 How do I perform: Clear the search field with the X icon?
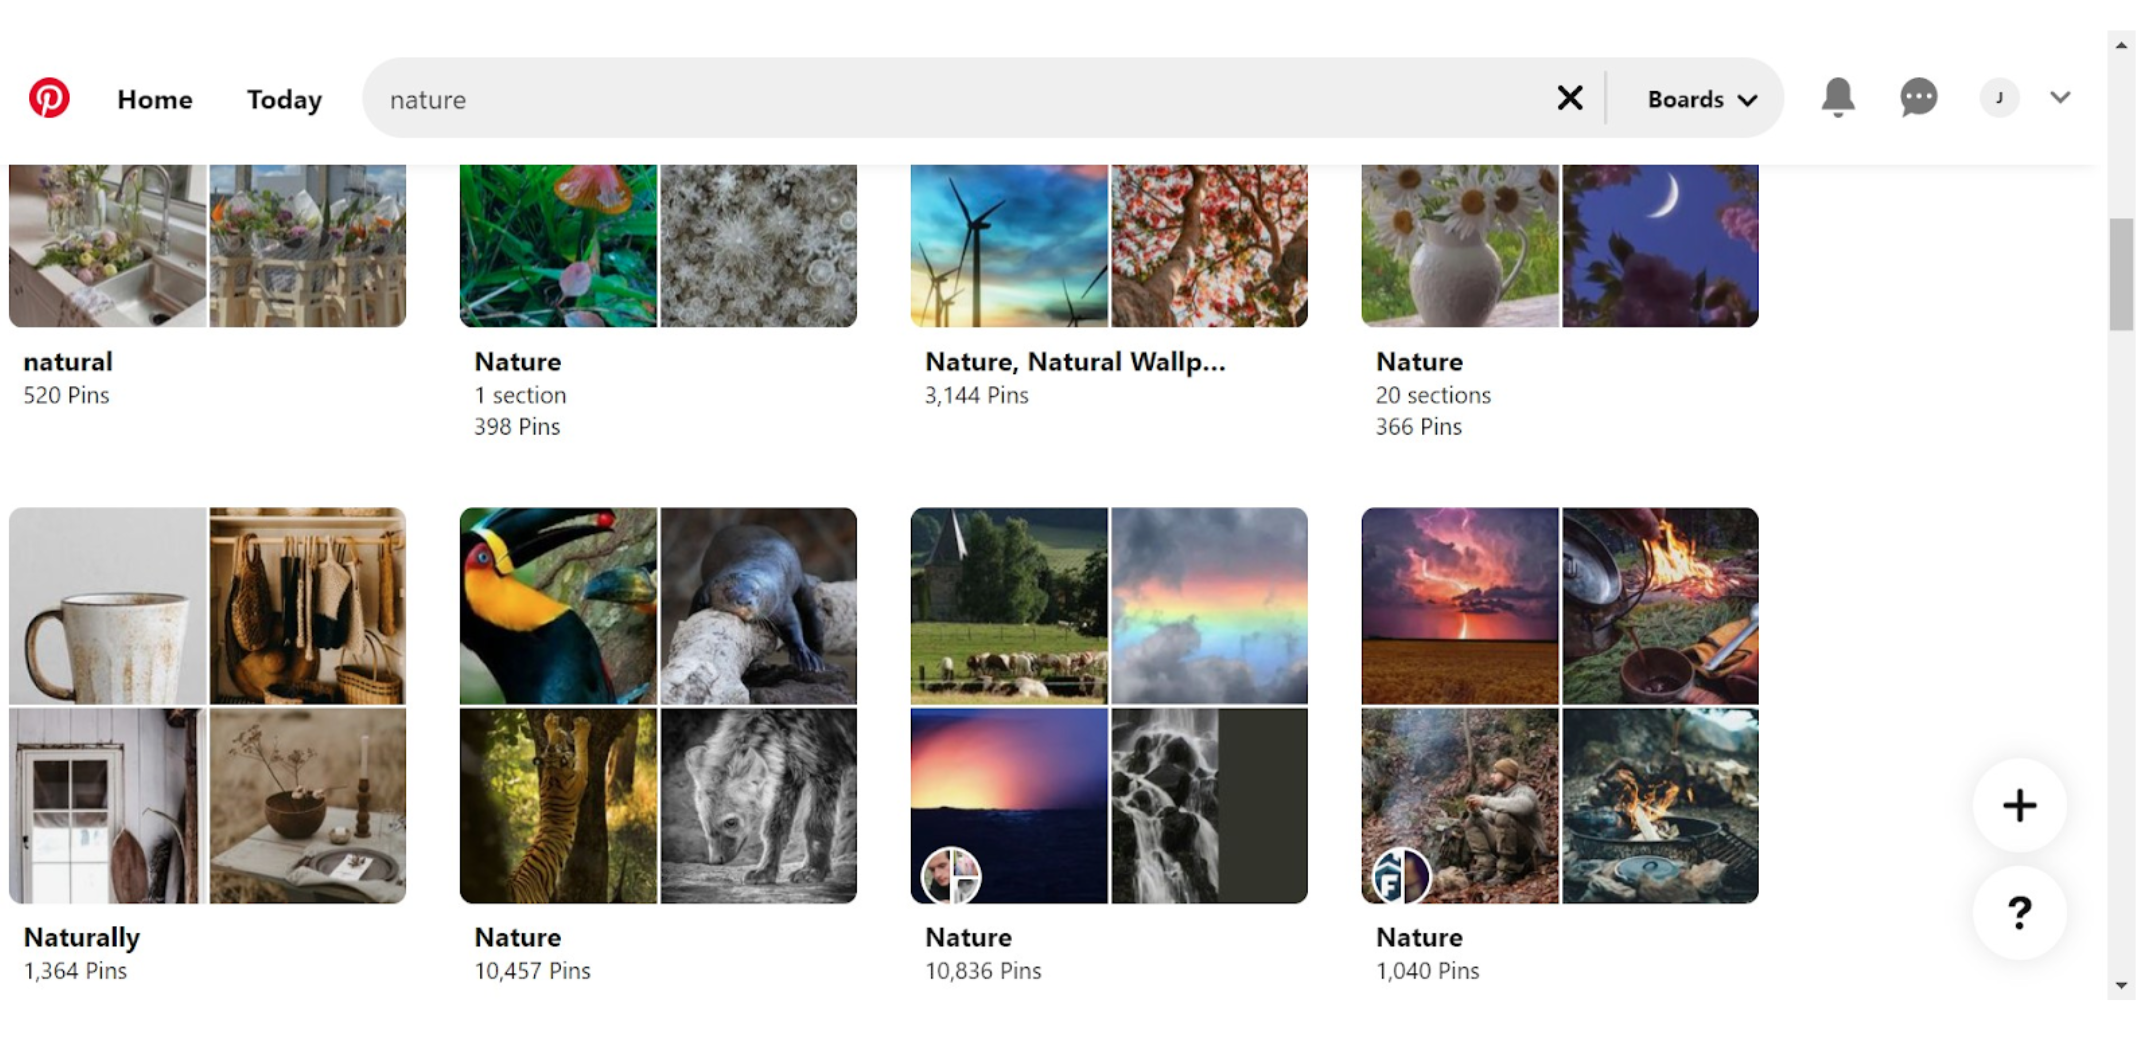coord(1569,97)
